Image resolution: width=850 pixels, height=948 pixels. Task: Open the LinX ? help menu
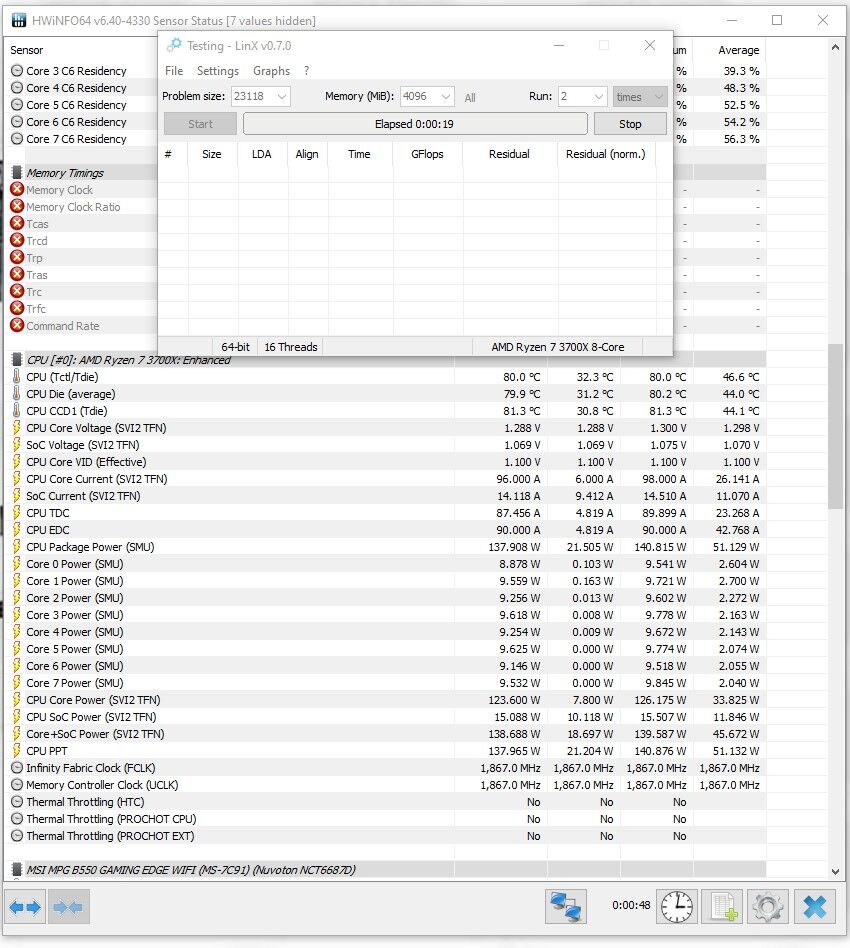[307, 71]
